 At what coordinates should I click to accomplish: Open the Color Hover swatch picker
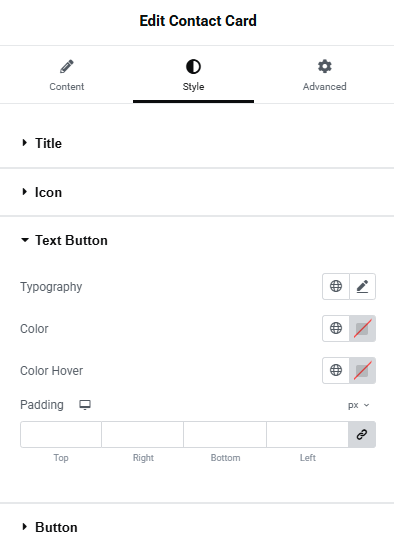(x=363, y=370)
